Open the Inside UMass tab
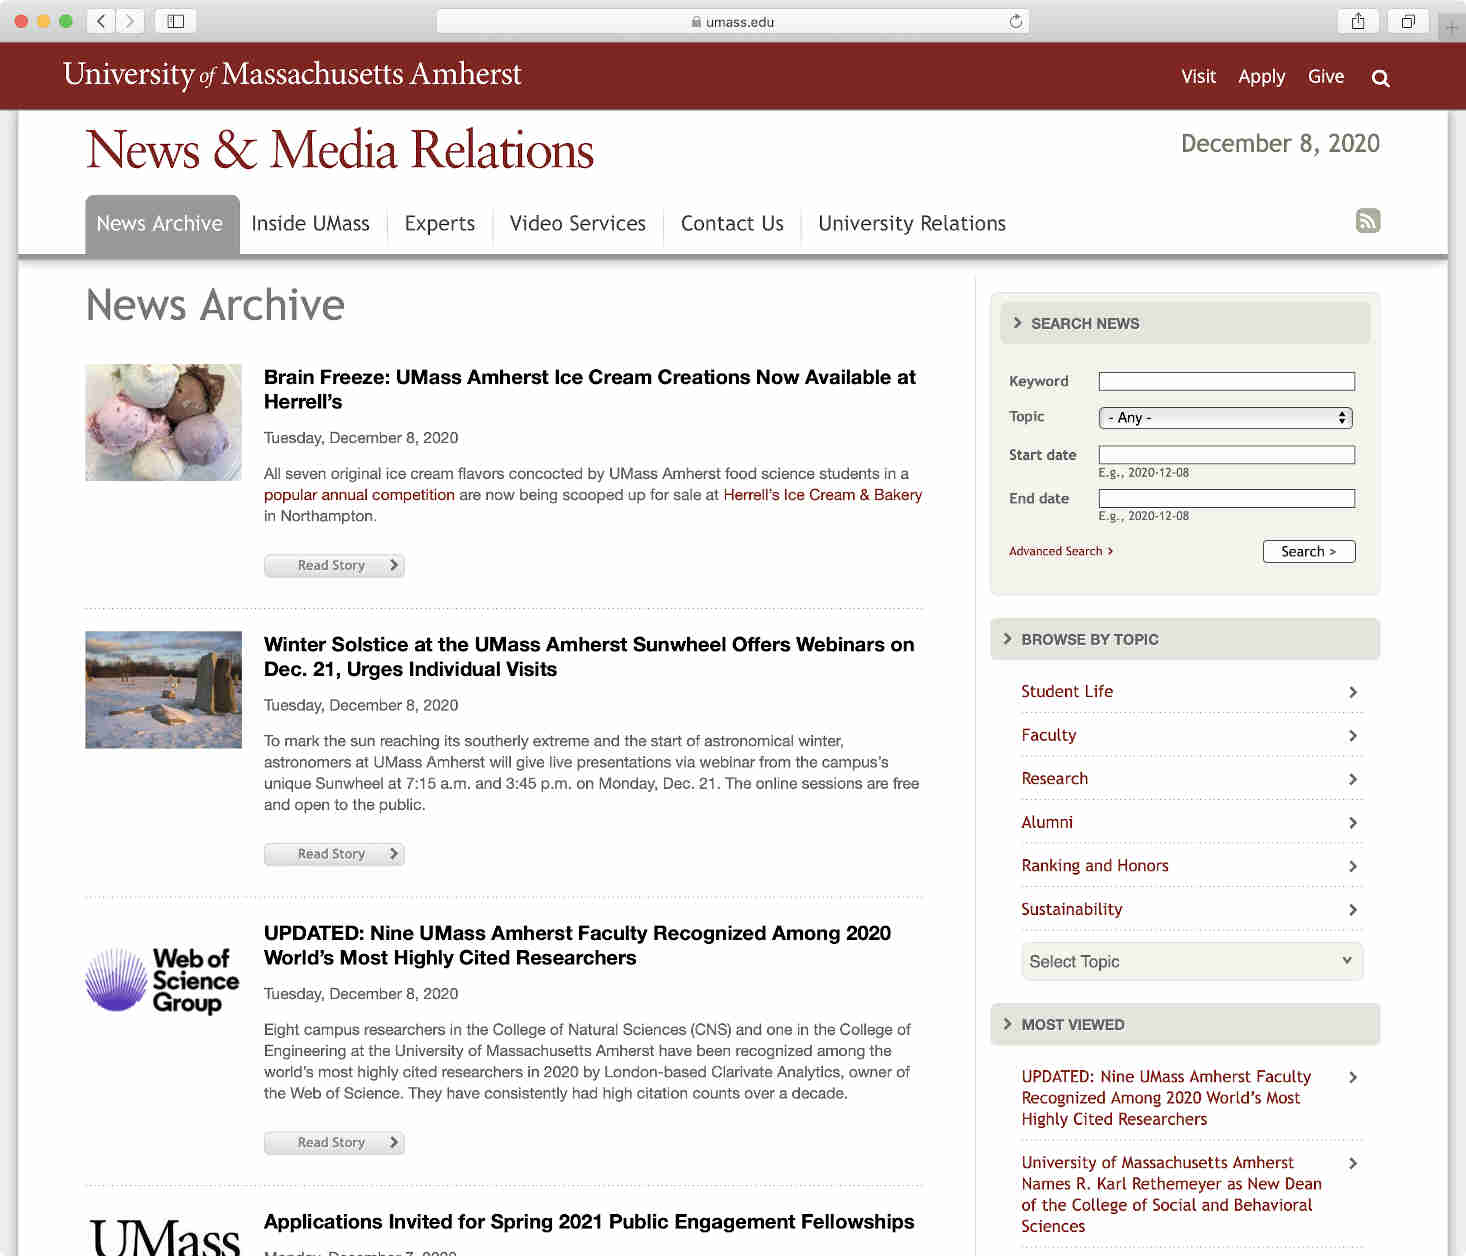This screenshot has width=1466, height=1256. click(311, 224)
